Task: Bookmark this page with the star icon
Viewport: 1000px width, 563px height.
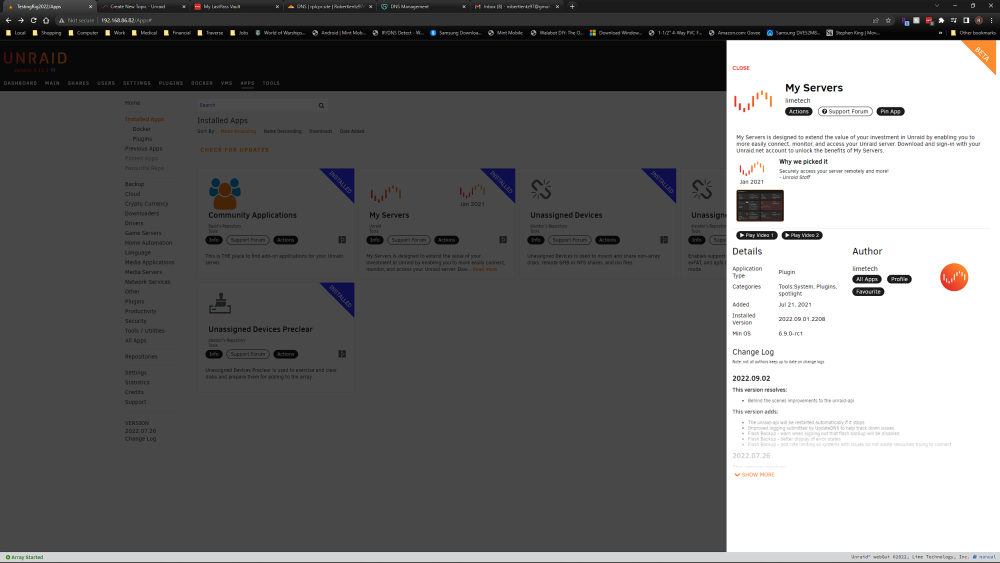Action: point(888,20)
